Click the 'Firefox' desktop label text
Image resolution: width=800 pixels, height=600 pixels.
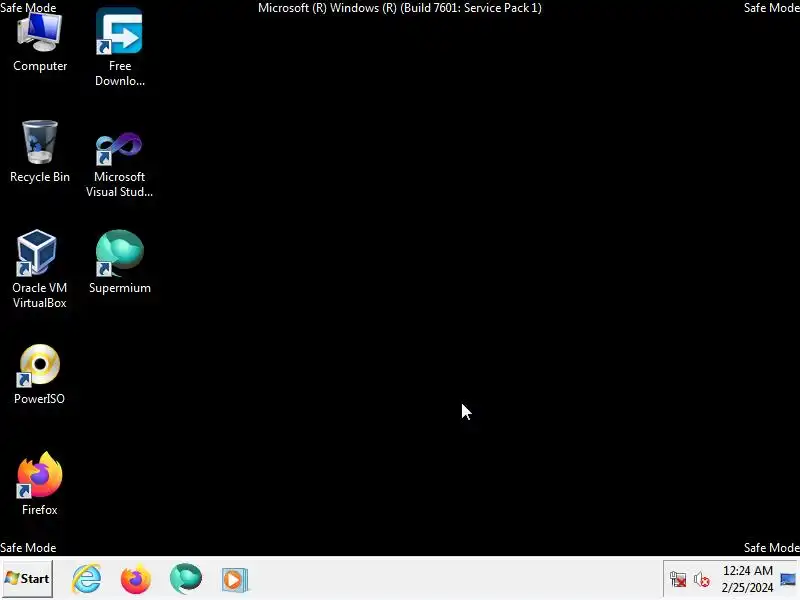39,510
